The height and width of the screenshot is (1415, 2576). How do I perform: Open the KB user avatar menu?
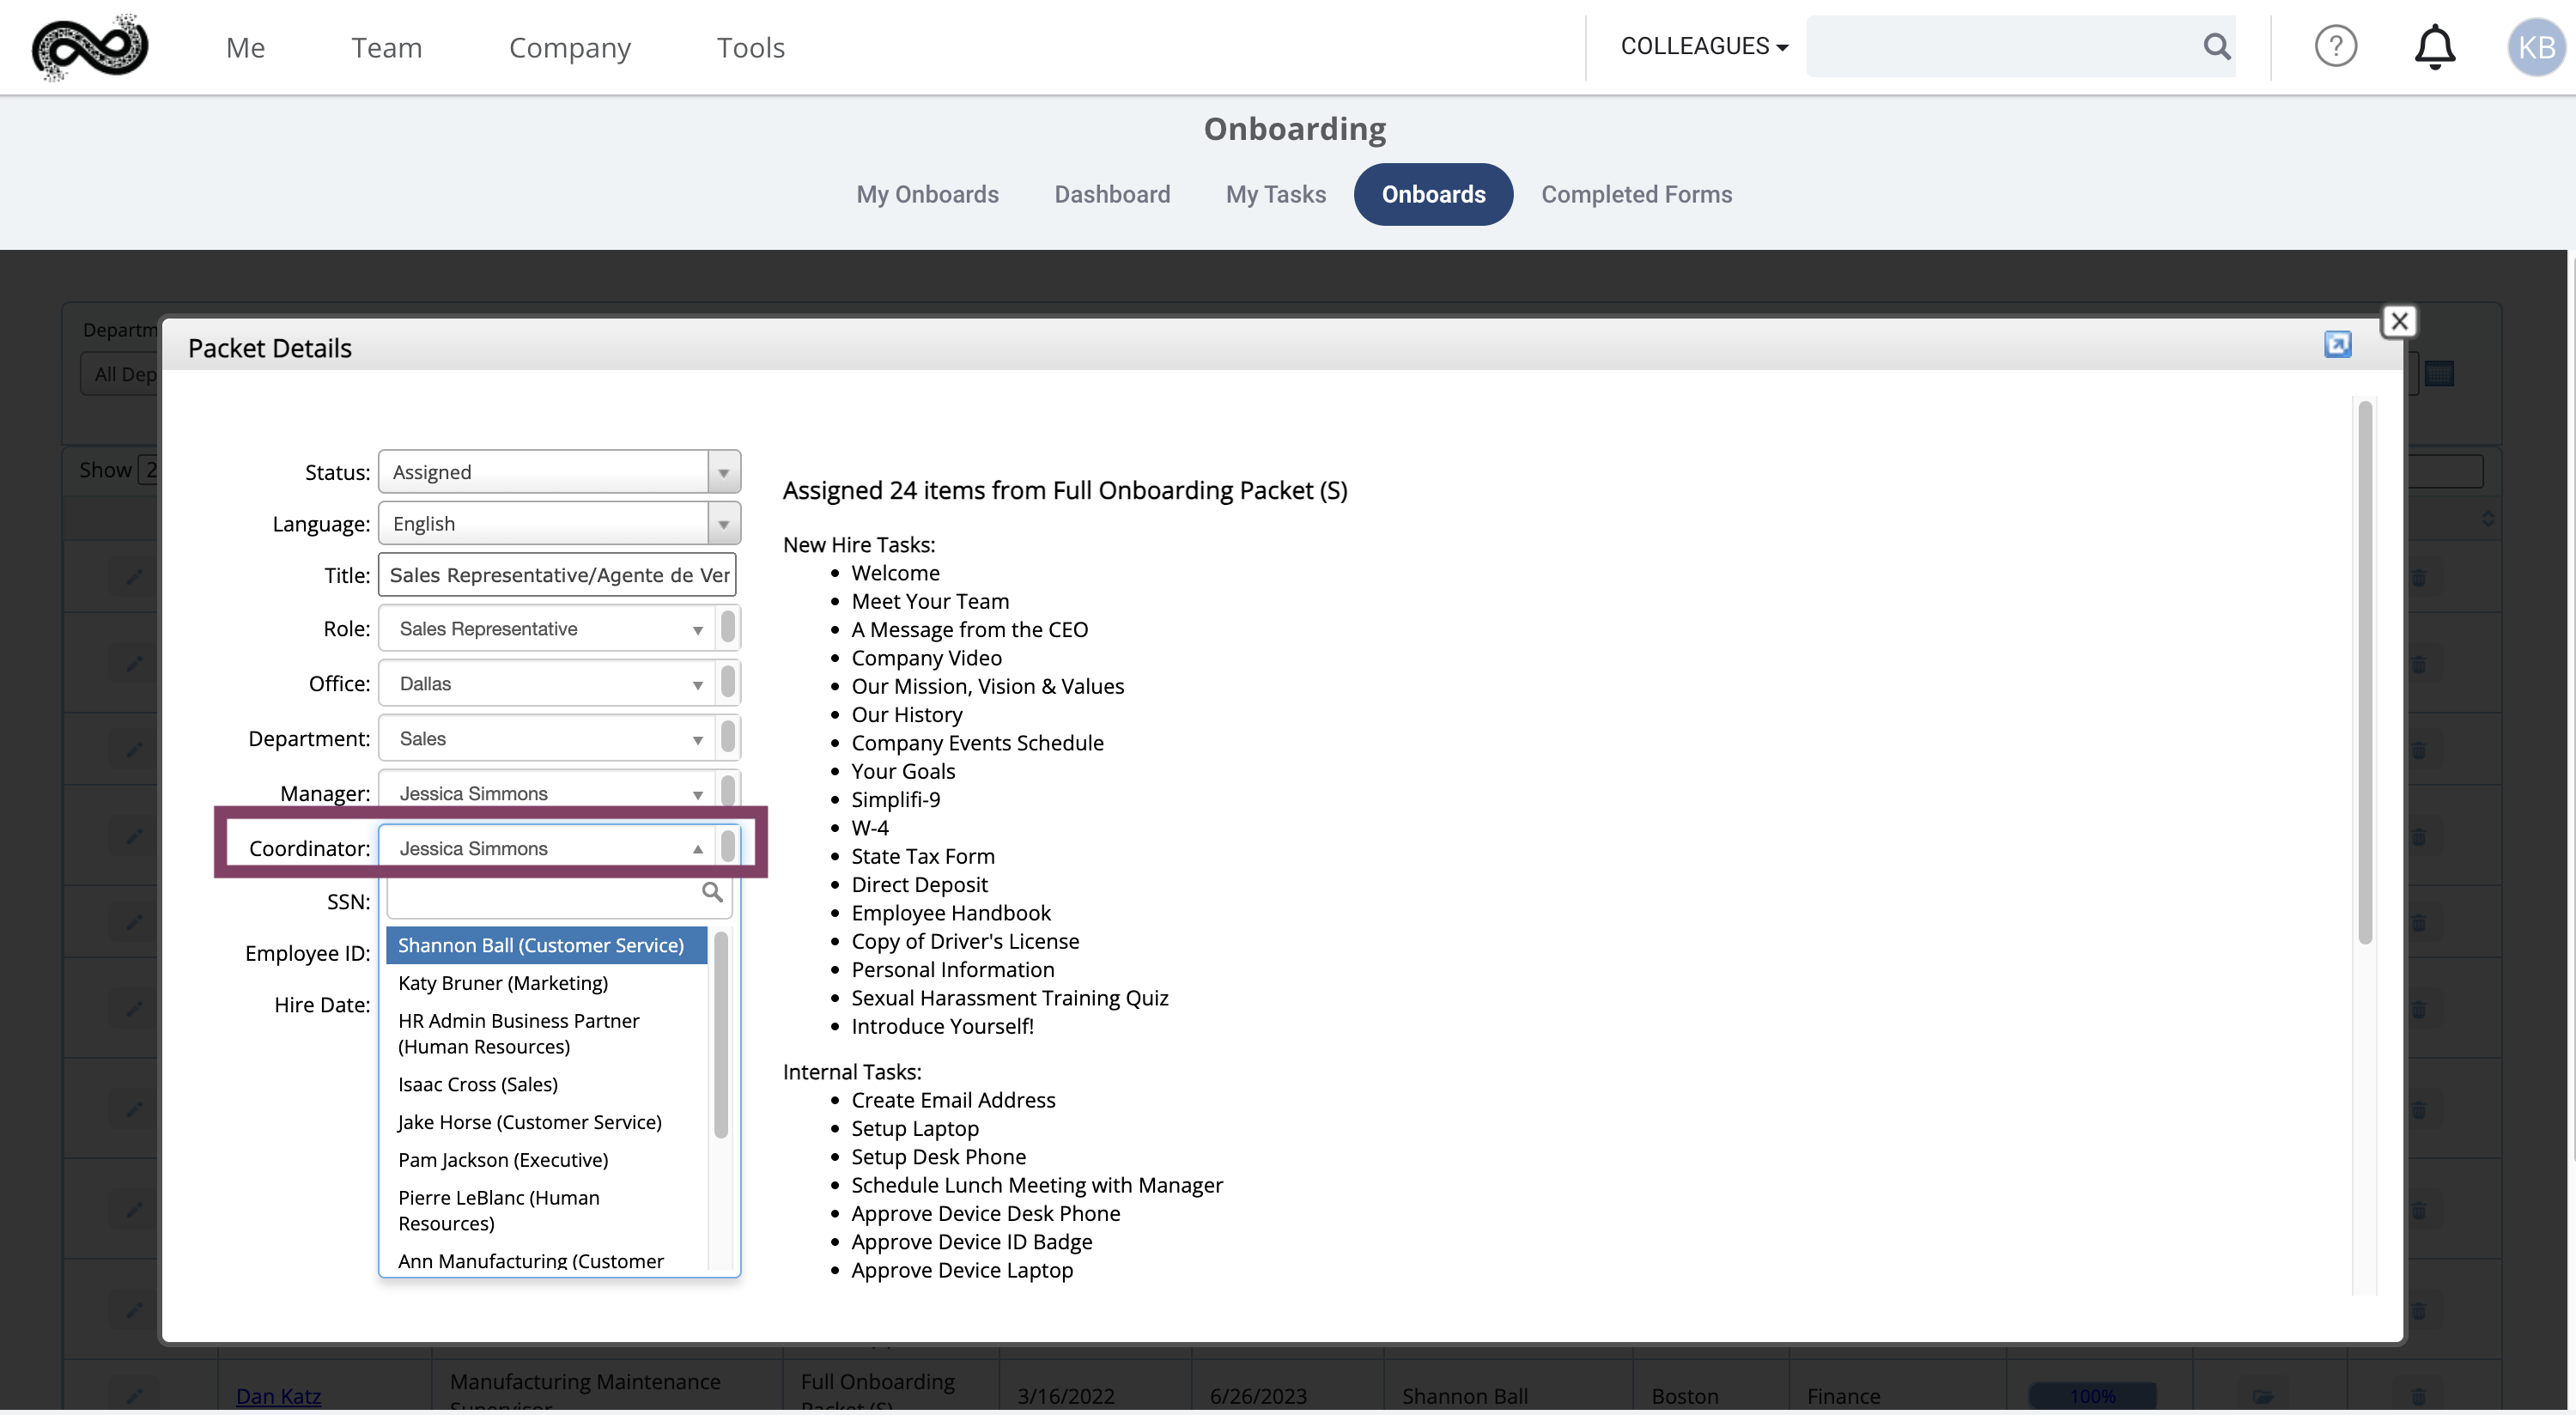pyautogui.click(x=2536, y=47)
